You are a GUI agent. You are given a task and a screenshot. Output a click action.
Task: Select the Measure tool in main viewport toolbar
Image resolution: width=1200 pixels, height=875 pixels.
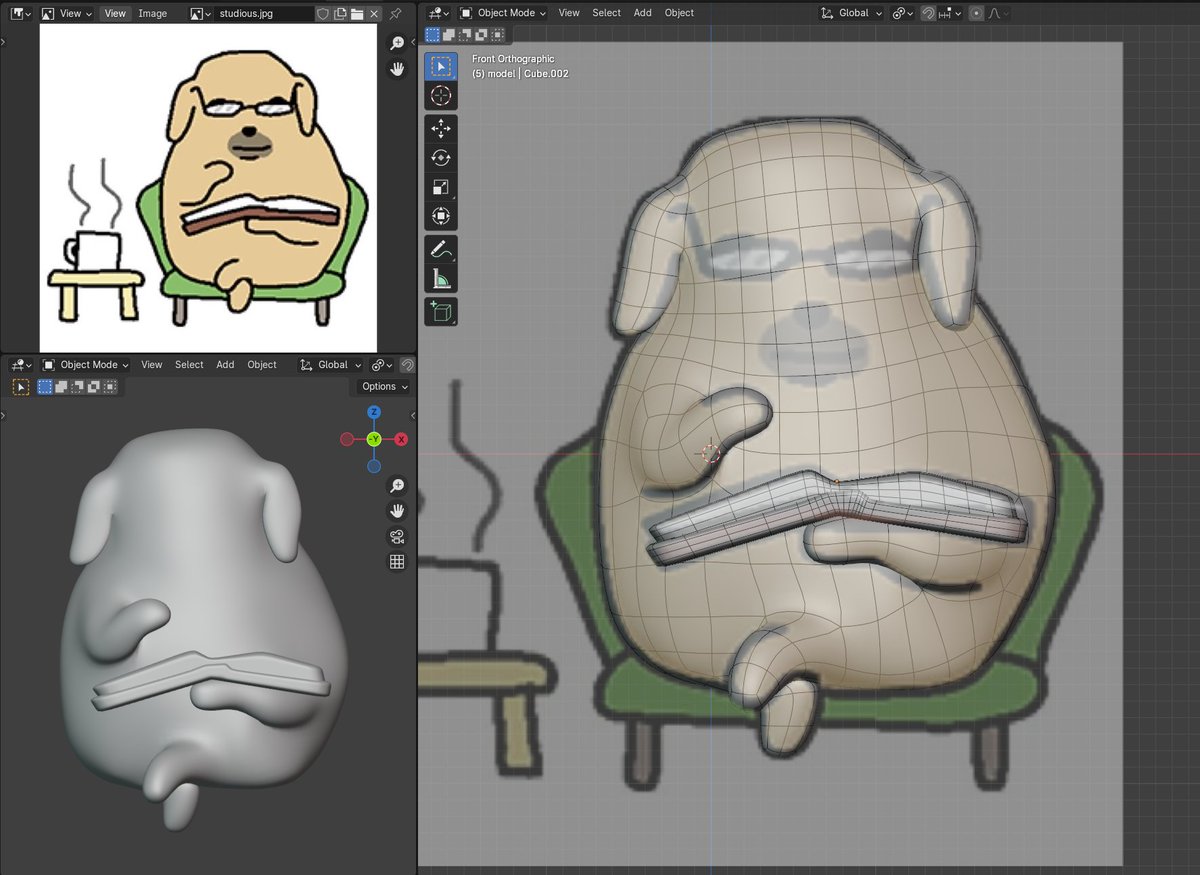click(x=440, y=278)
